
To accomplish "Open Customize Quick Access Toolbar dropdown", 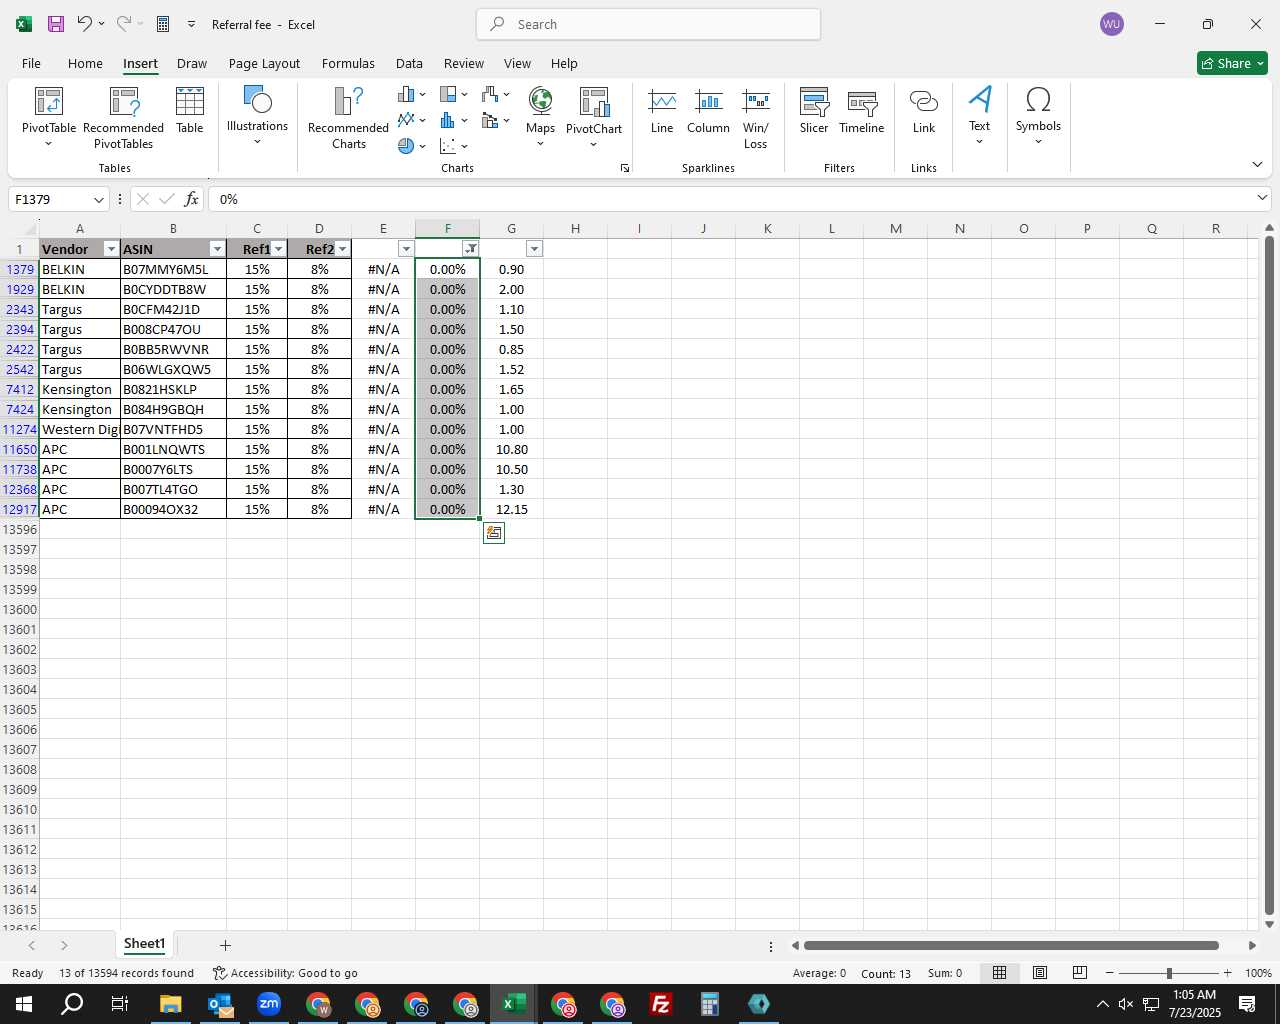I will [191, 24].
